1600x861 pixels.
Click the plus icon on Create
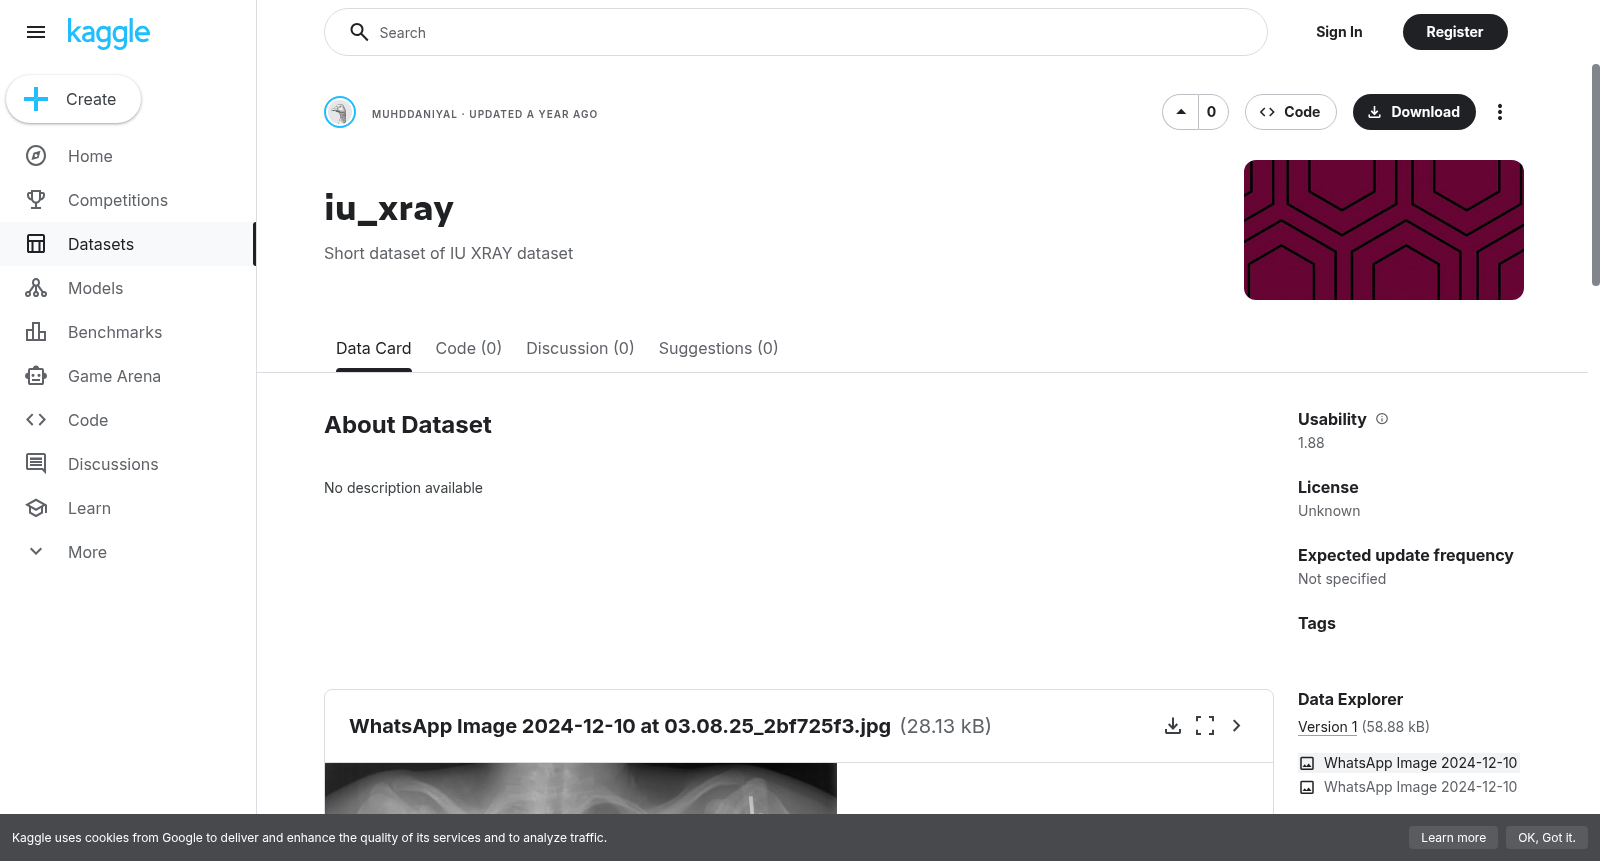36,99
